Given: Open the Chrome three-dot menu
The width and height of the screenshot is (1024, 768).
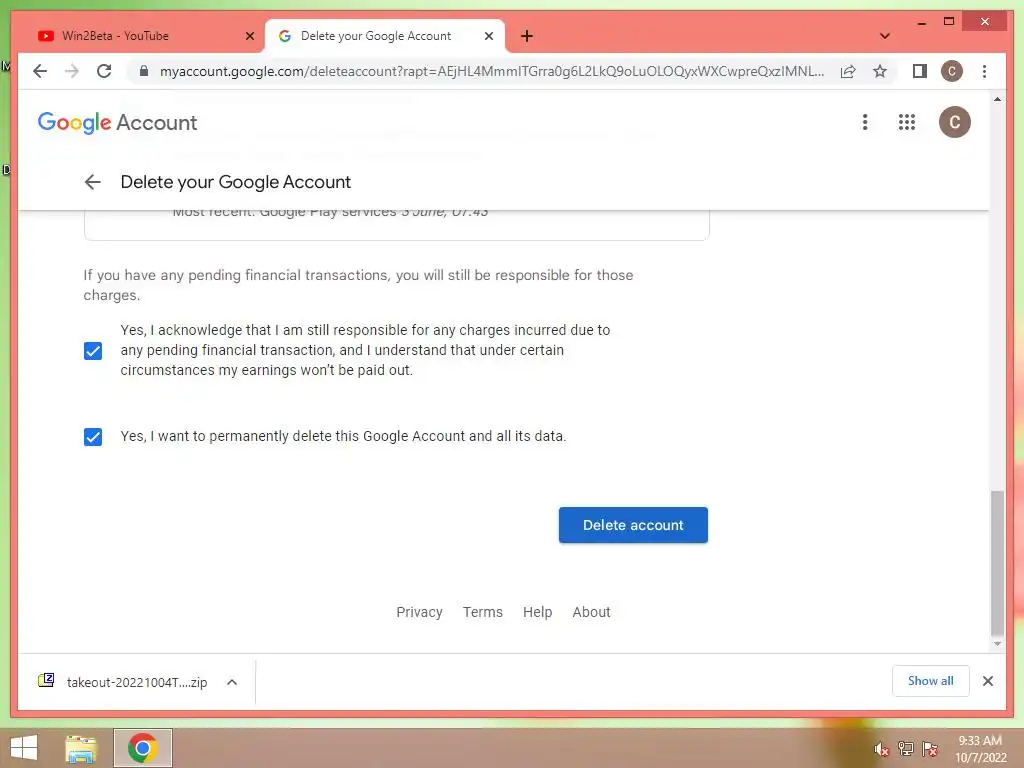Looking at the screenshot, I should [x=984, y=71].
